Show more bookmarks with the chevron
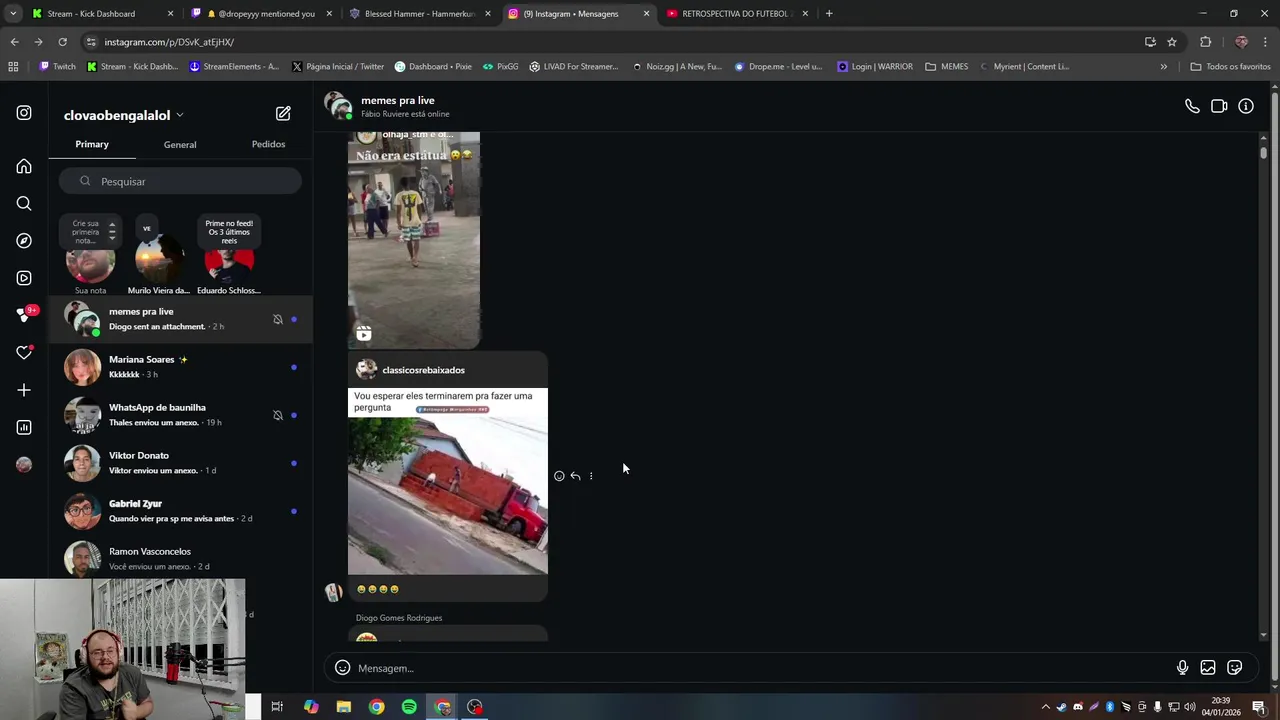Viewport: 1280px width, 720px height. click(x=1163, y=67)
